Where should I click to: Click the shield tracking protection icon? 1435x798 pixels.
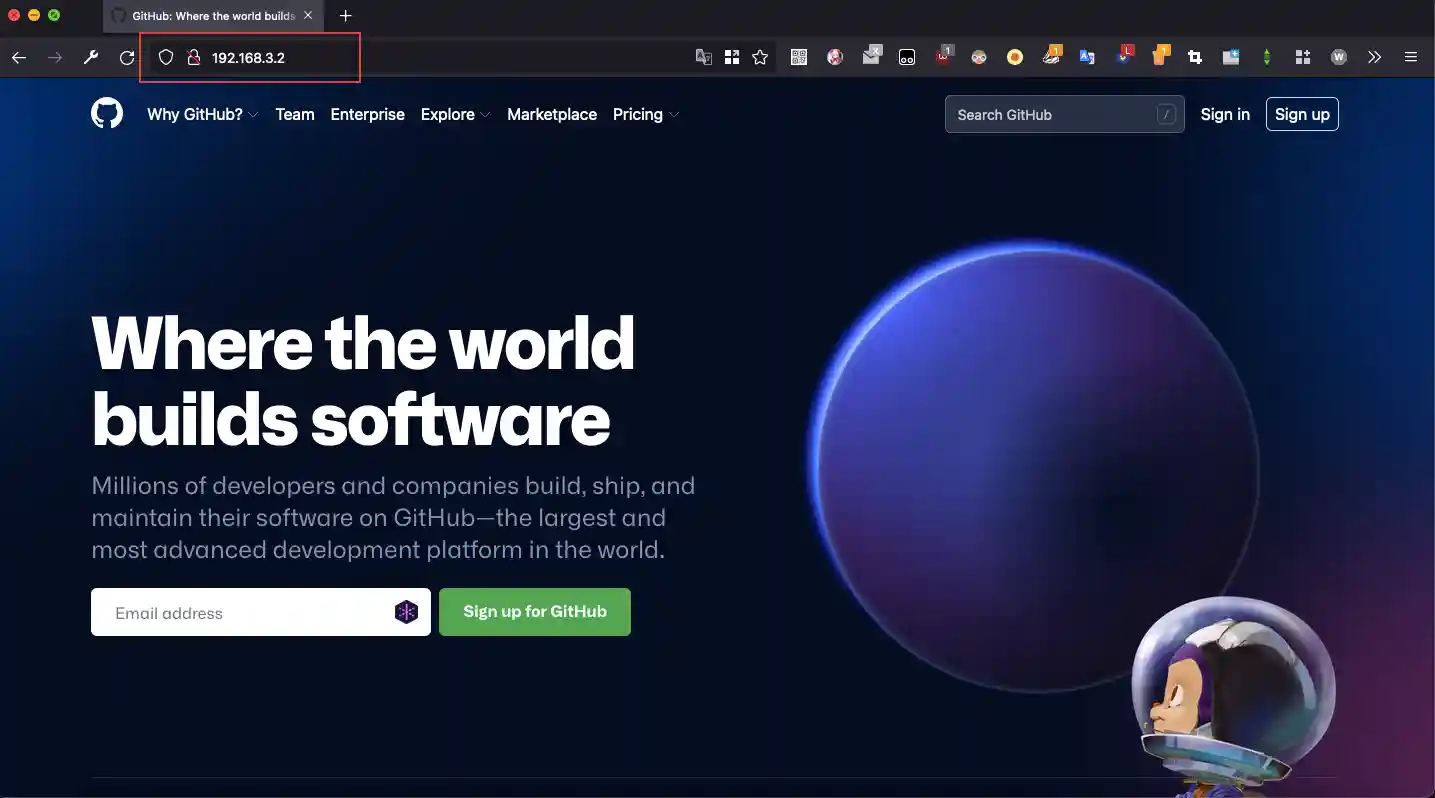[x=167, y=58]
